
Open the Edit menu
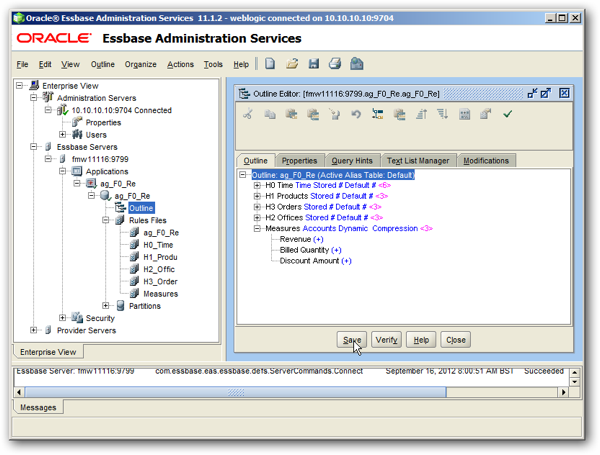tap(45, 64)
